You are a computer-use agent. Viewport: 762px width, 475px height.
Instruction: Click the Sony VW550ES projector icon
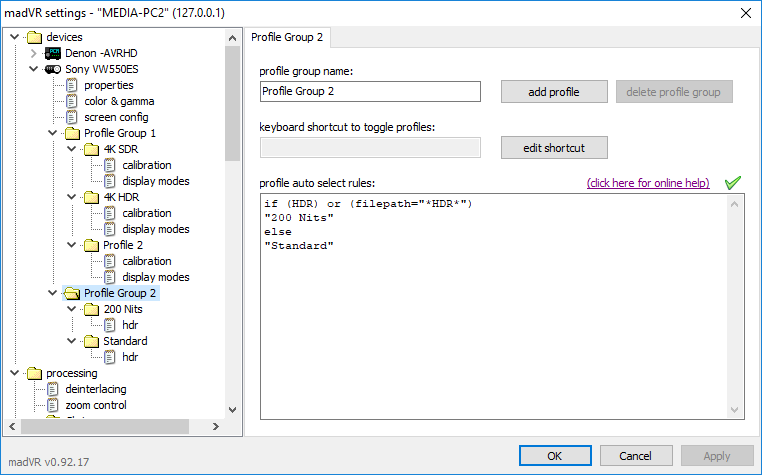[x=53, y=69]
